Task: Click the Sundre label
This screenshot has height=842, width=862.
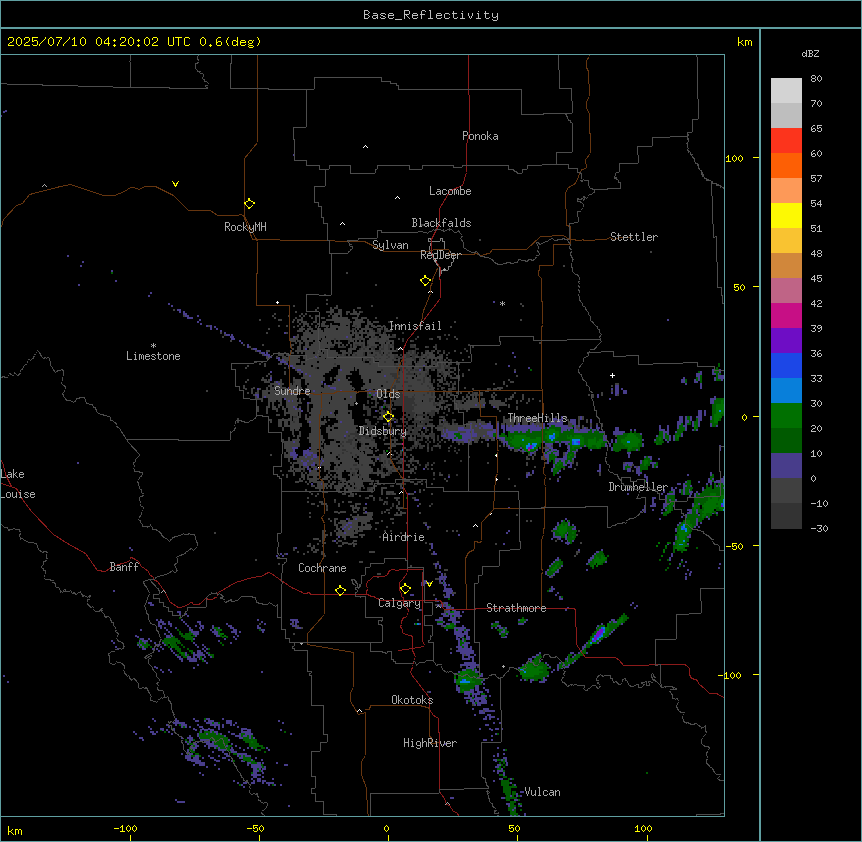Action: [x=292, y=391]
